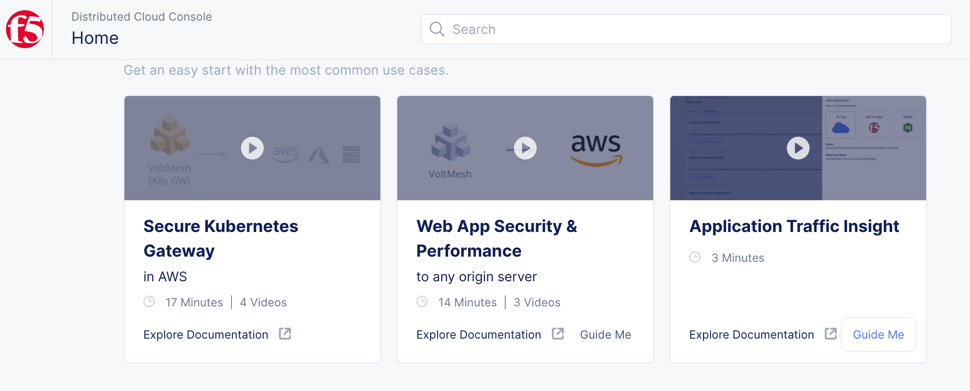970x391 pixels.
Task: Select the Secure Kubernetes Gateway card title
Action: 221,238
